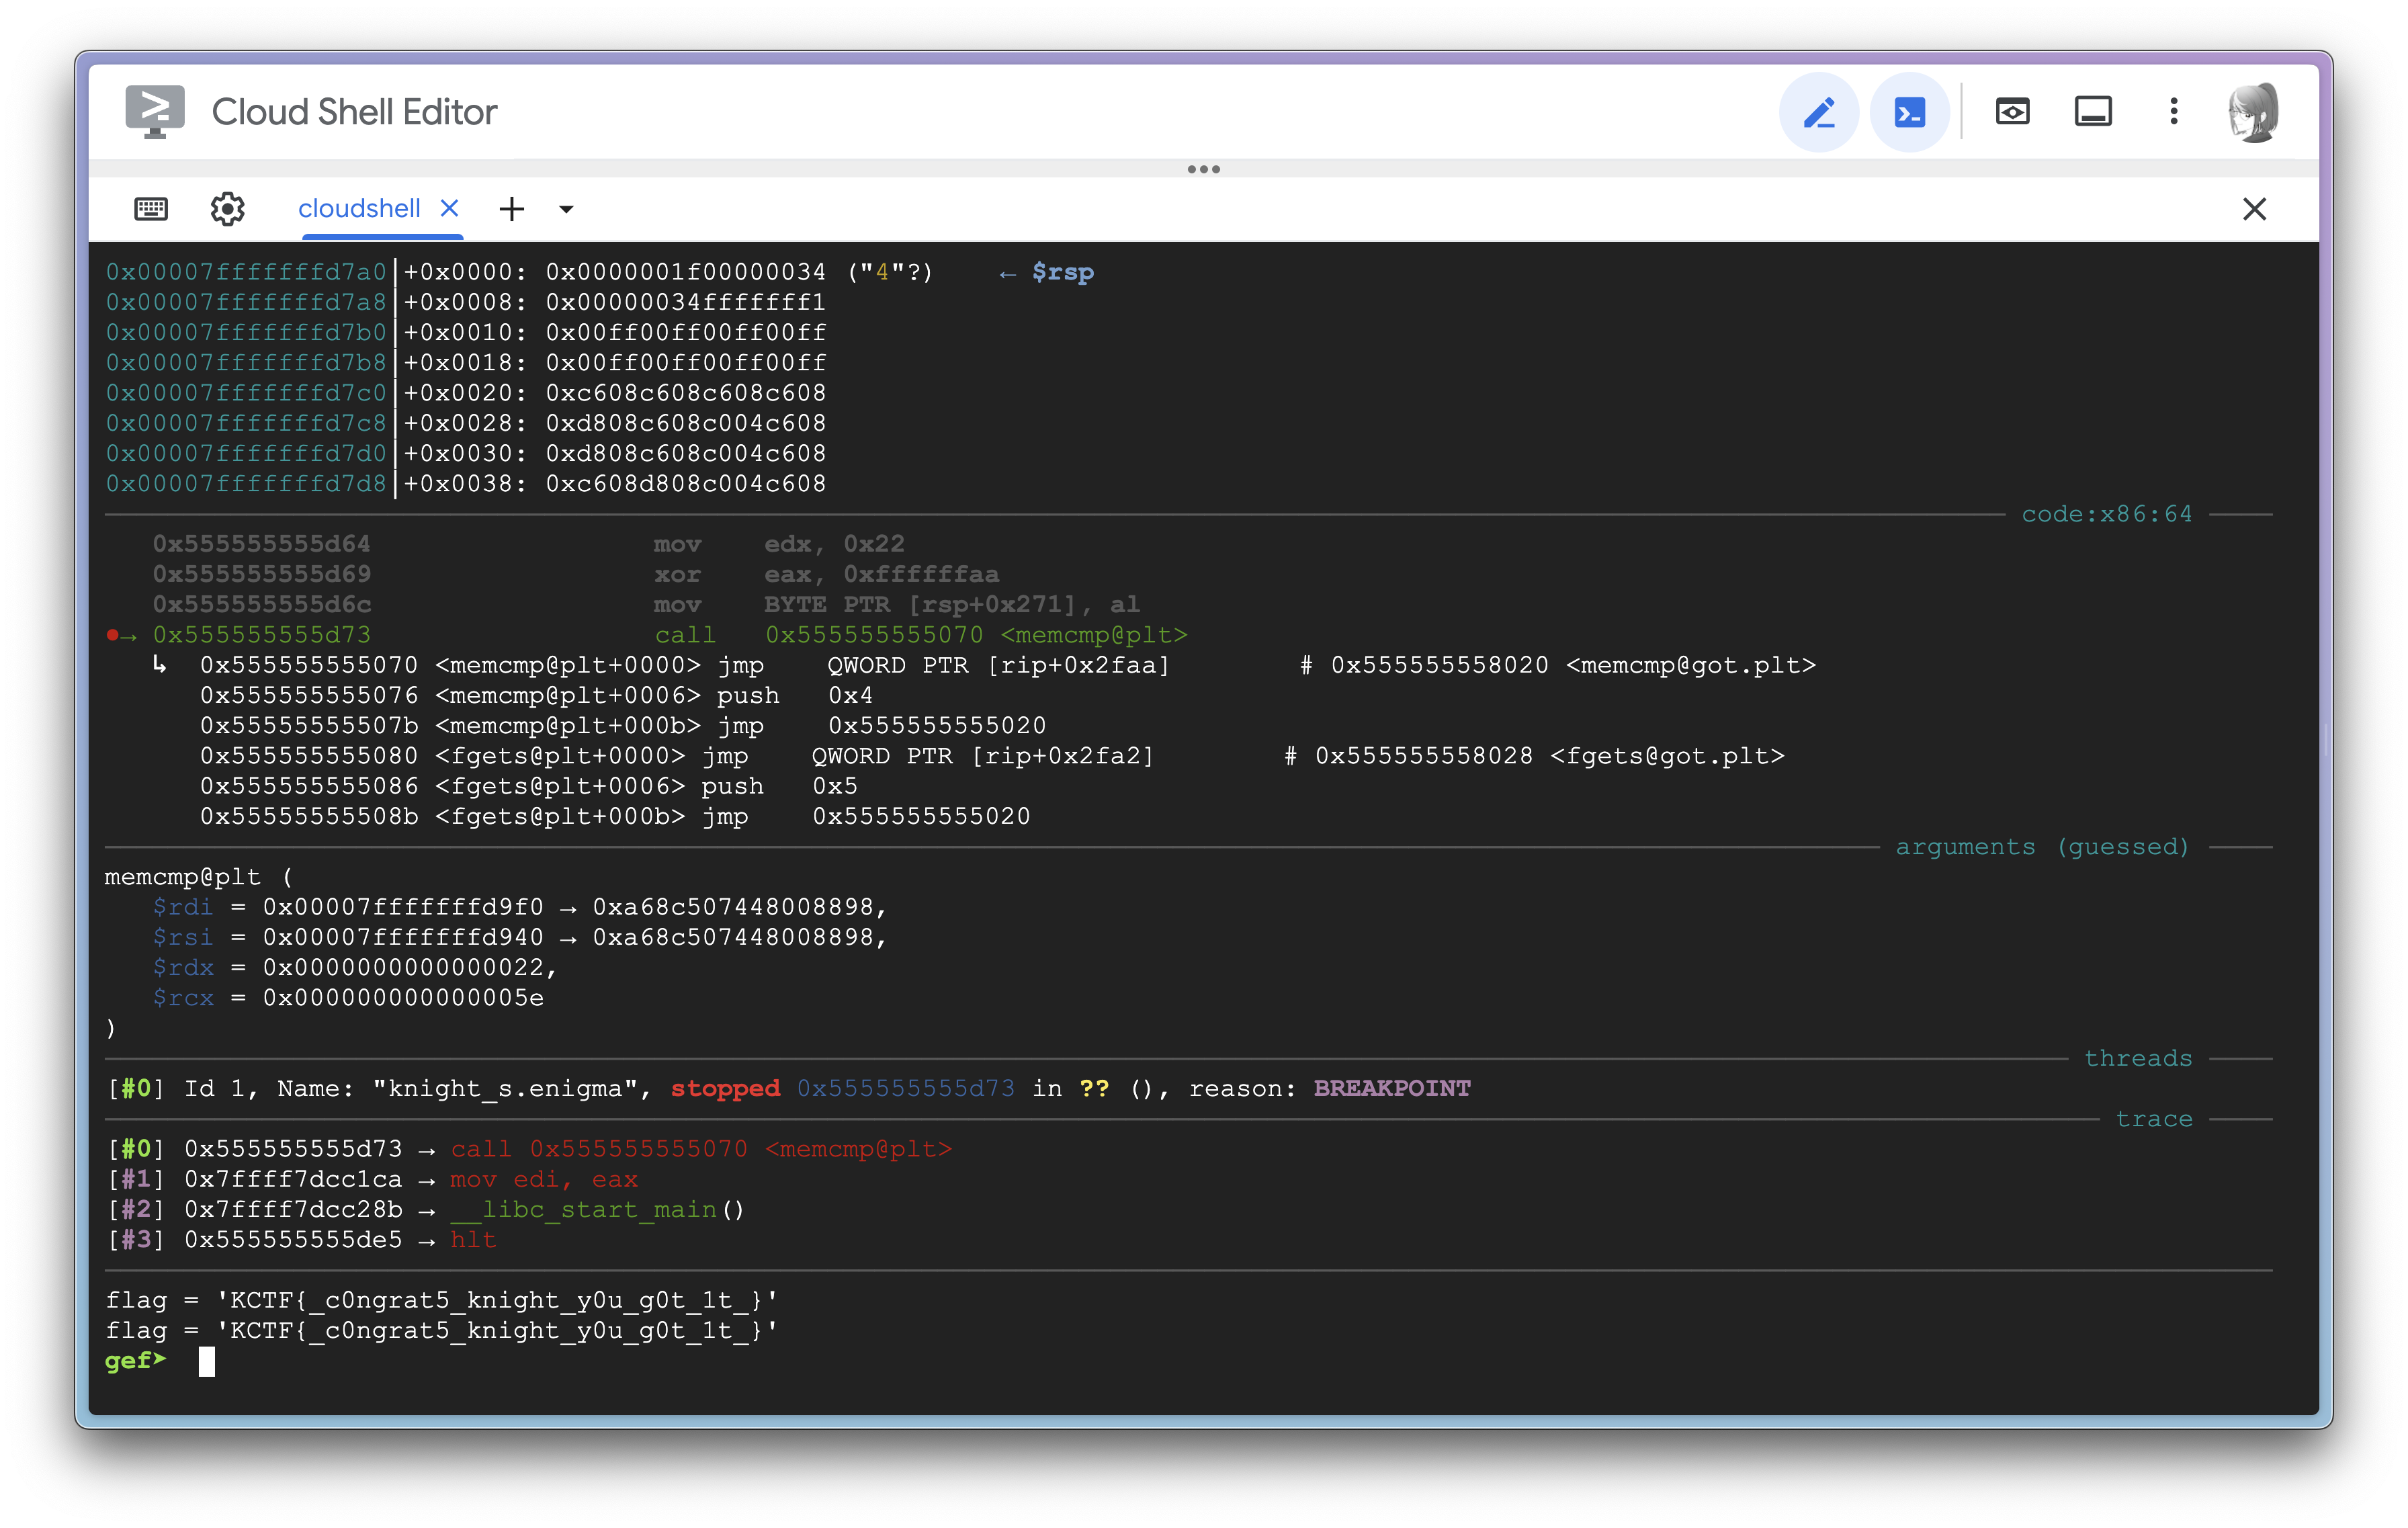Click the user profile avatar
The image size is (2408, 1528).
(2254, 112)
